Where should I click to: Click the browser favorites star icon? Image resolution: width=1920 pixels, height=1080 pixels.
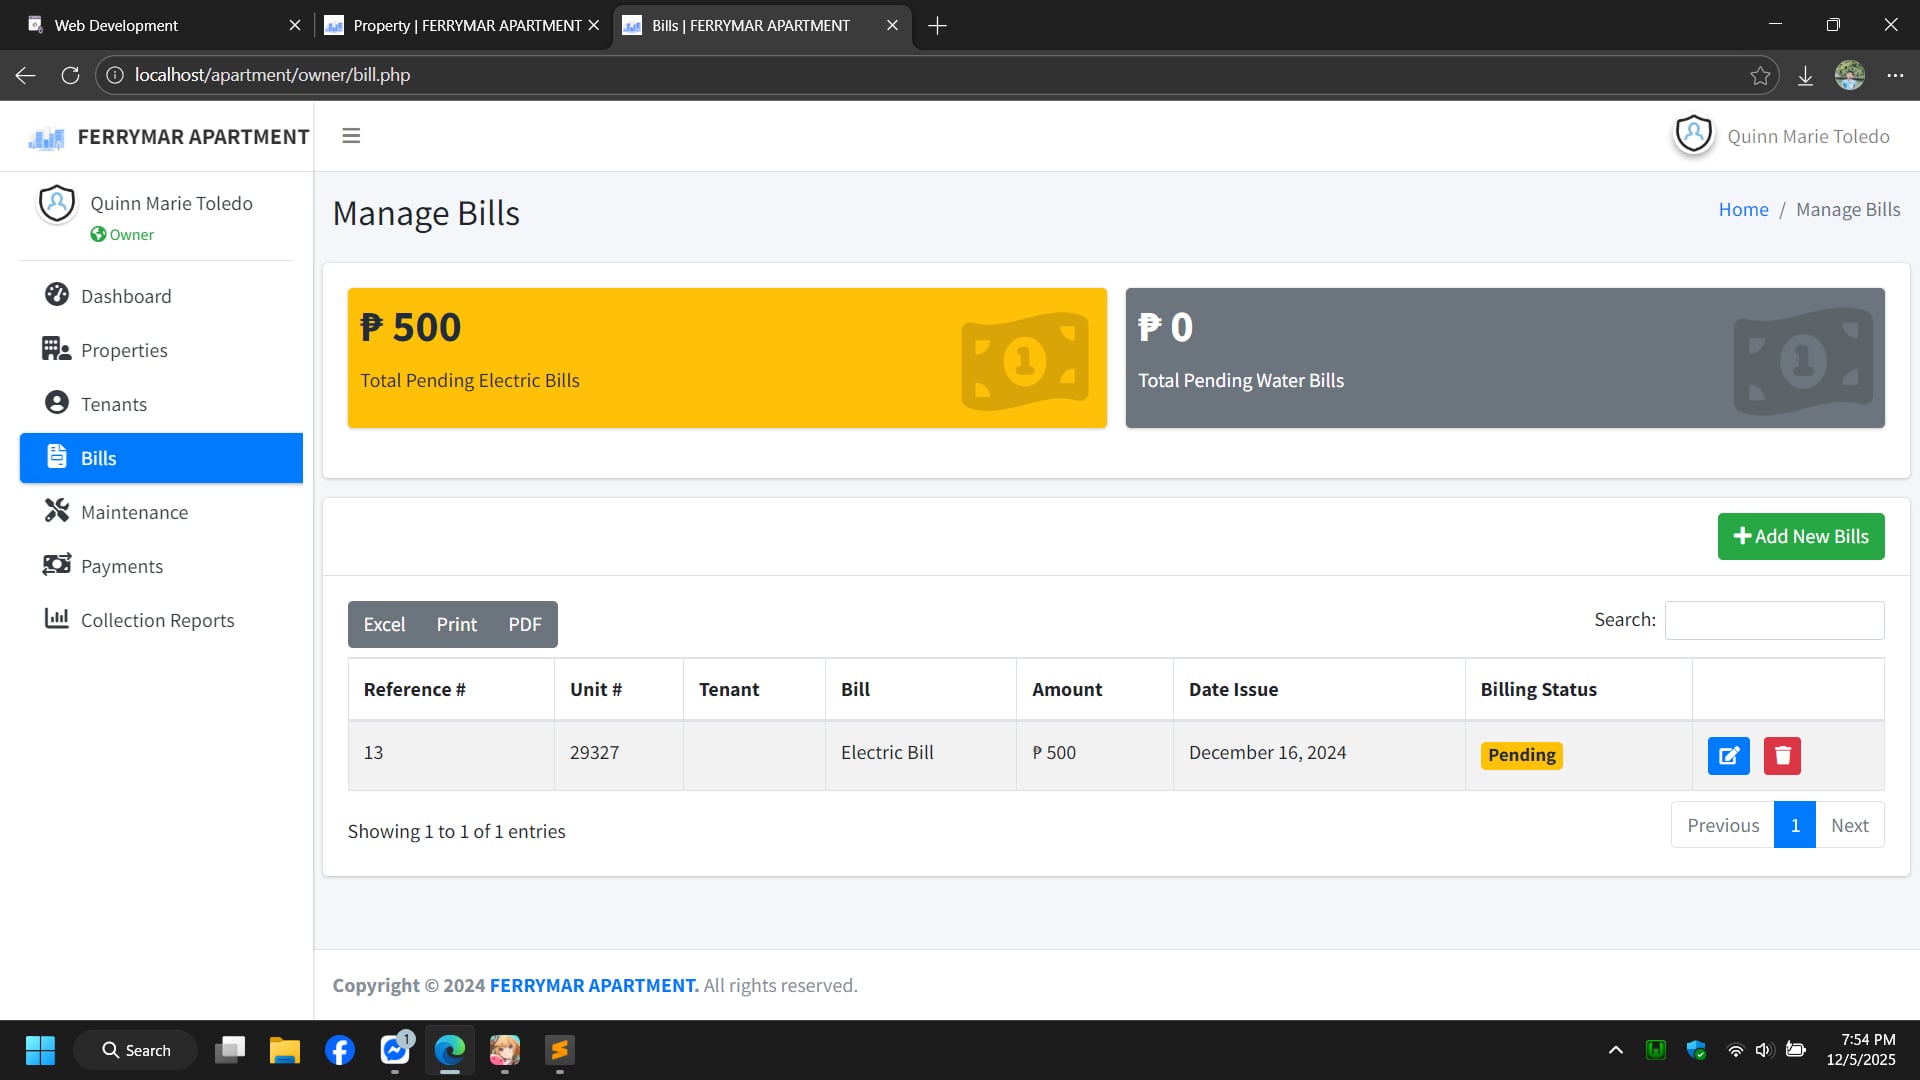1760,75
